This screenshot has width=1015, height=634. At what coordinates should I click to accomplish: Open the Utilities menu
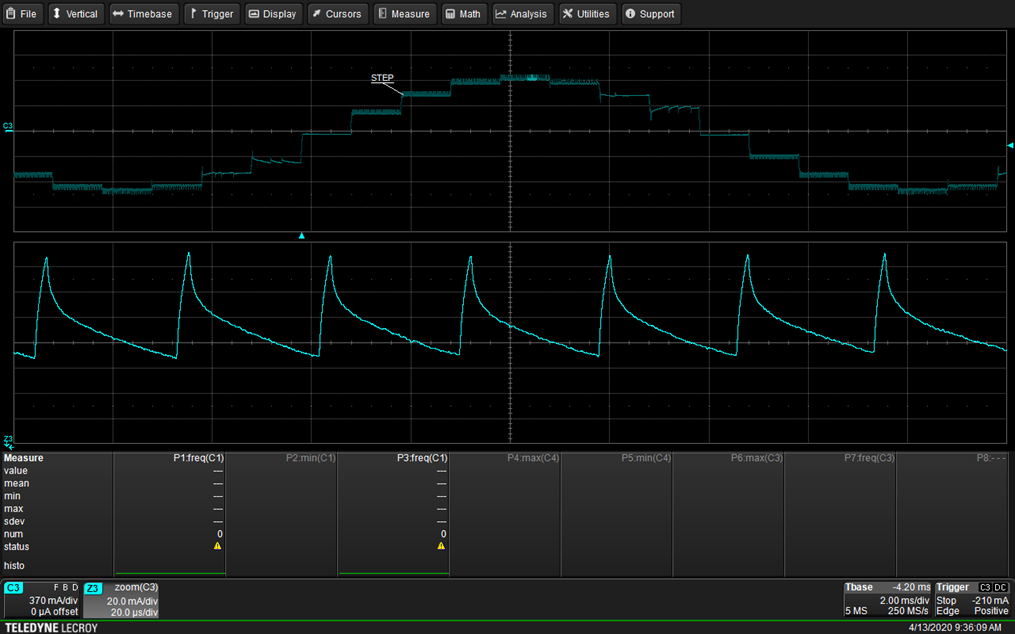[x=586, y=14]
